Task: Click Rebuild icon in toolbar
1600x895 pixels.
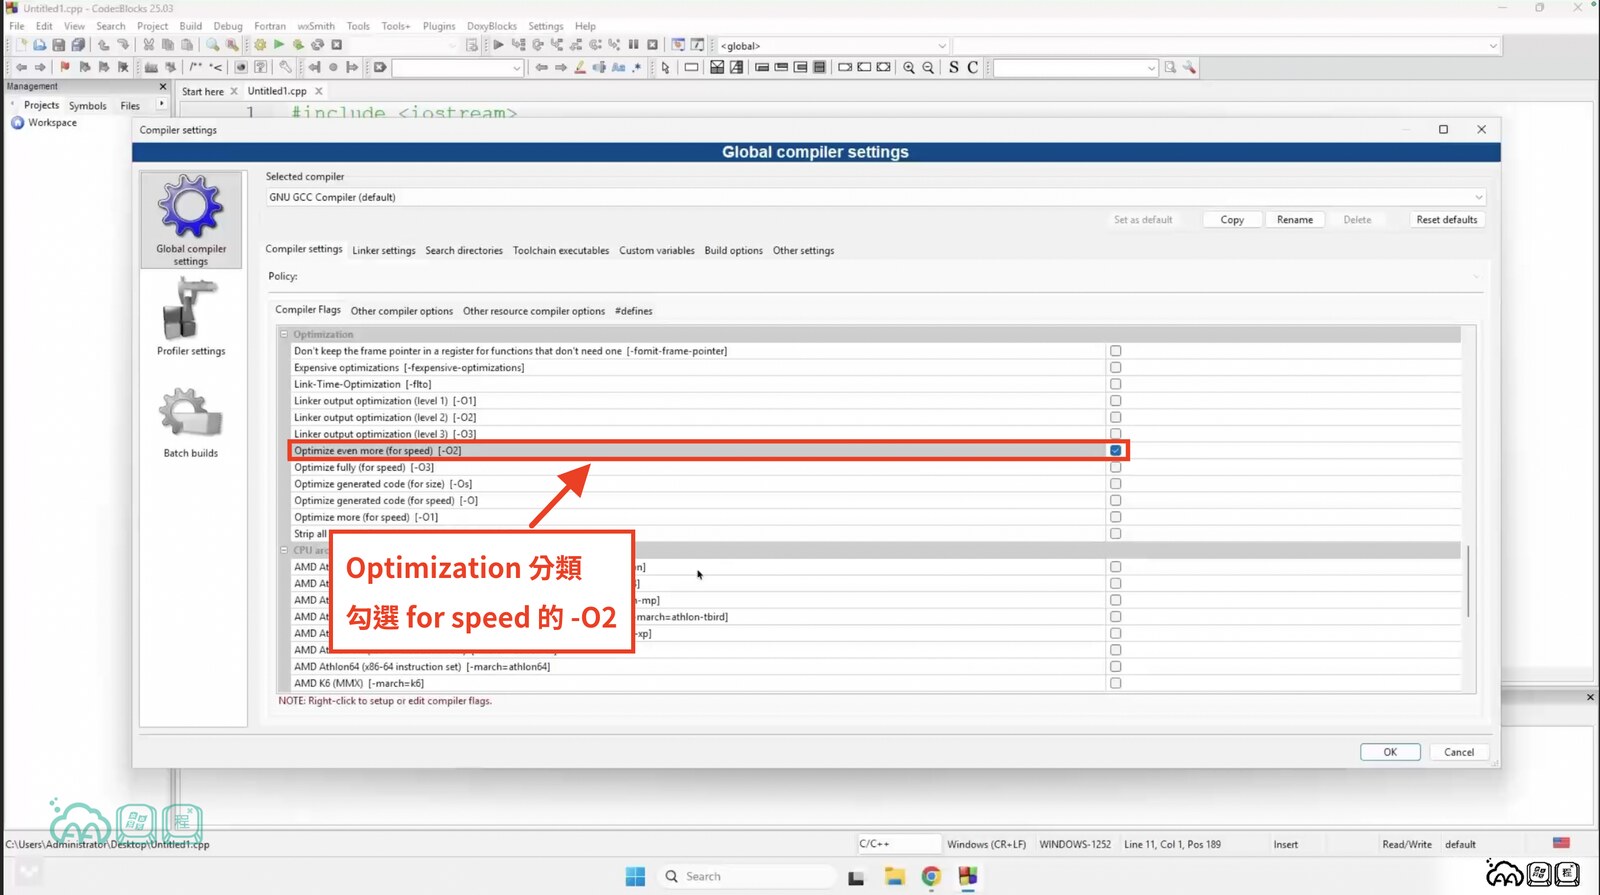Action: 317,45
